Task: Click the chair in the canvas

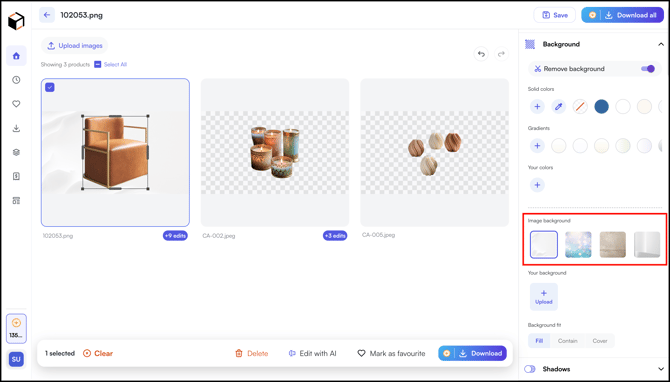Action: pos(115,152)
